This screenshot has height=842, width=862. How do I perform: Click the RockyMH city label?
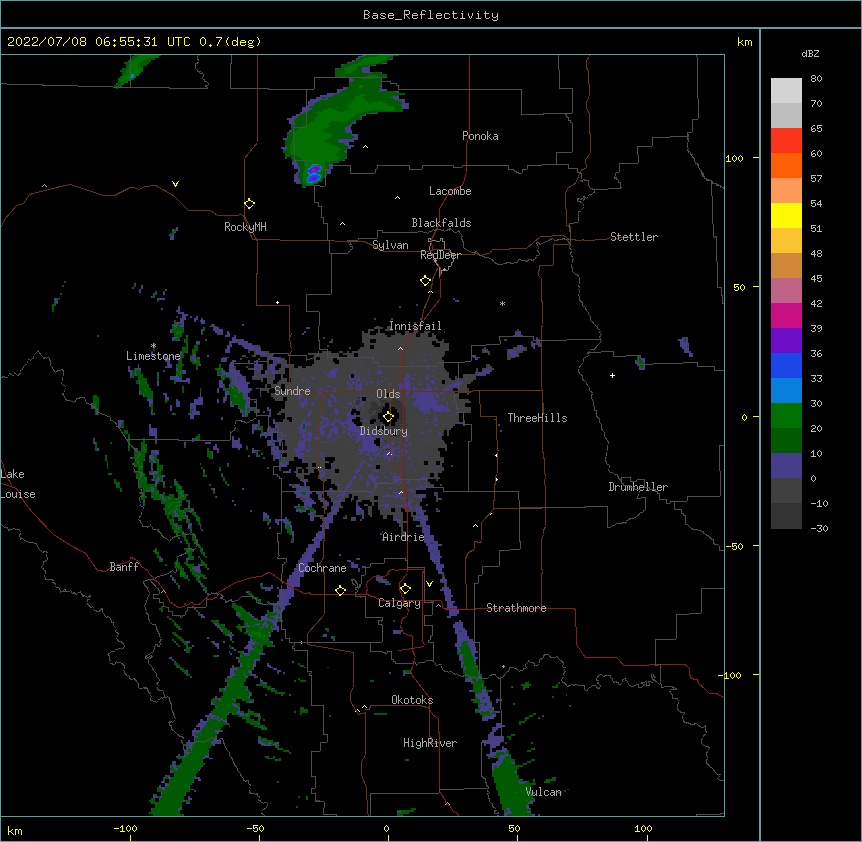click(x=245, y=227)
